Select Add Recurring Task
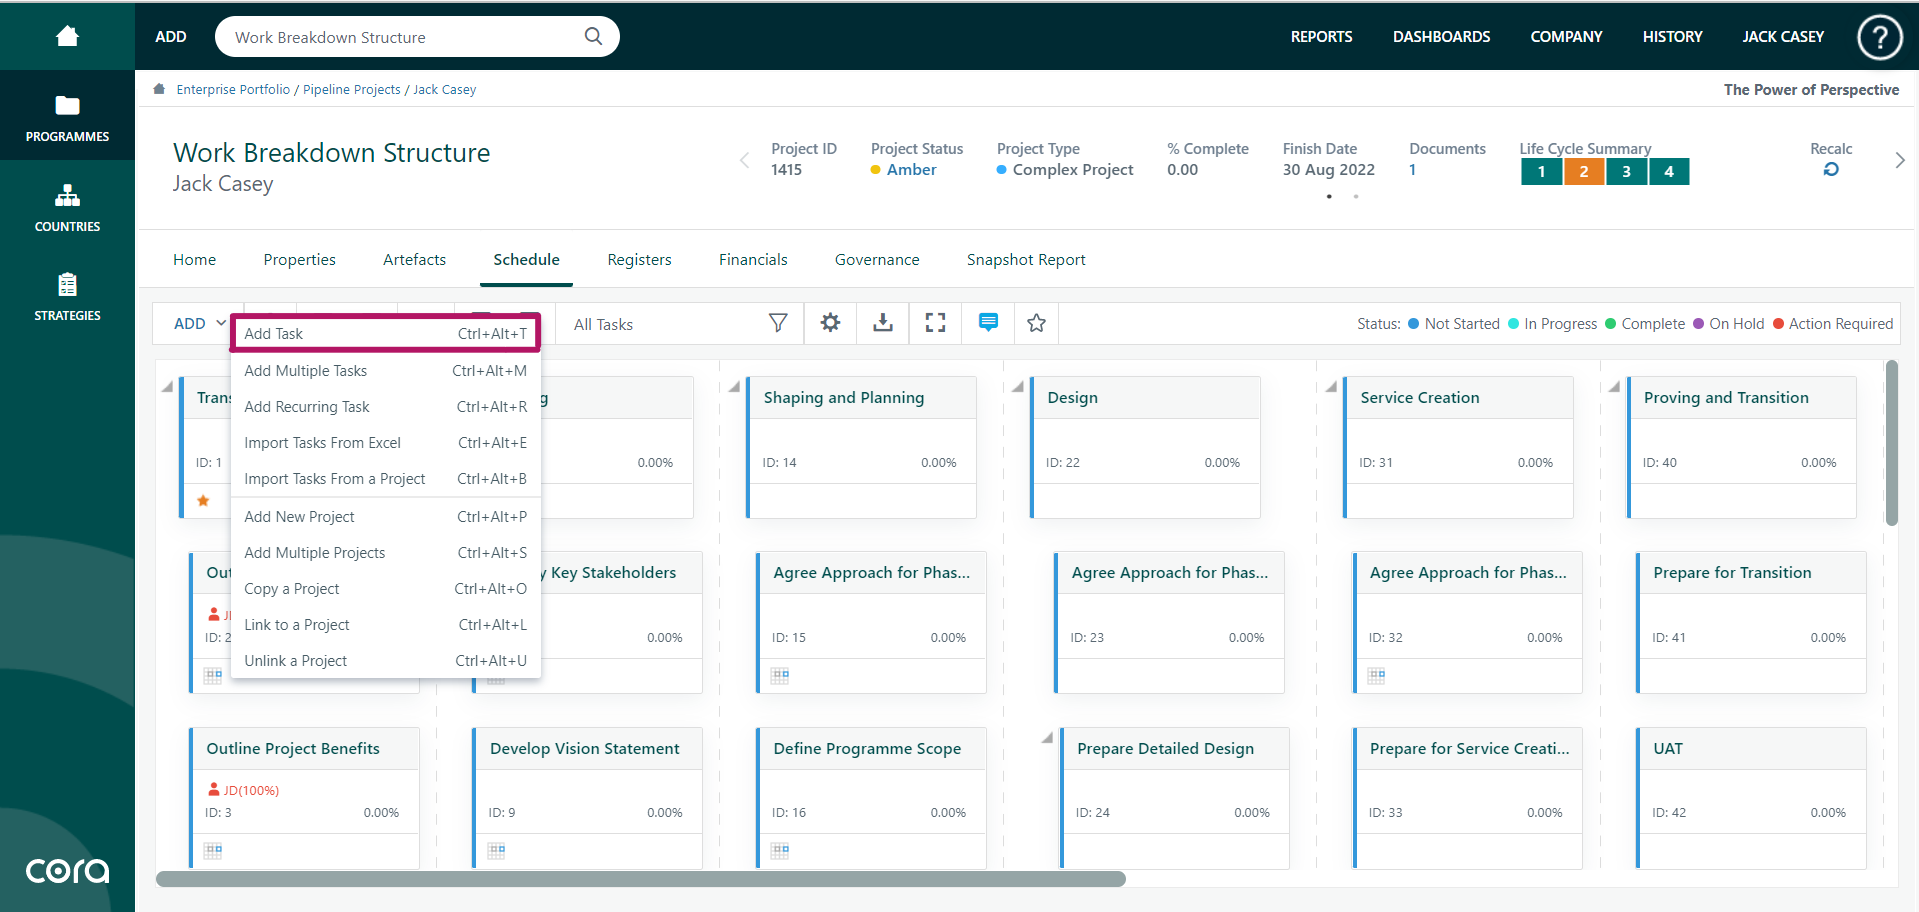 click(x=385, y=407)
